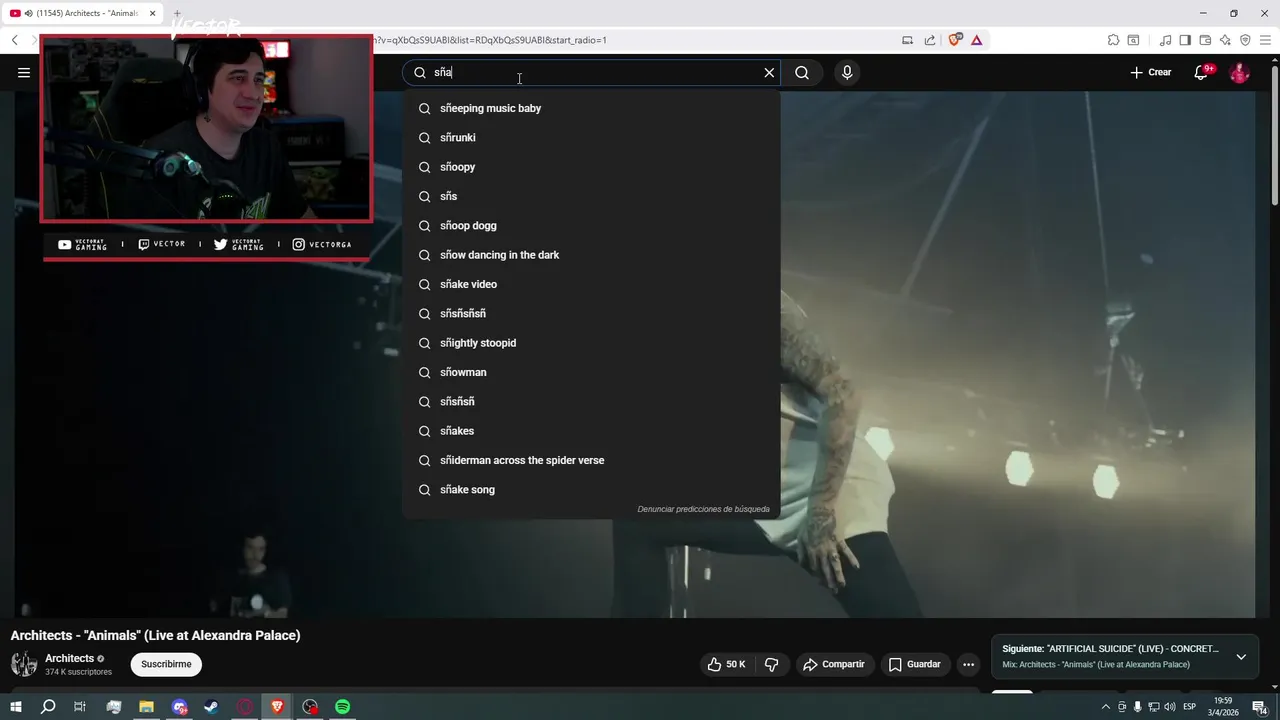The width and height of the screenshot is (1280, 720).
Task: Toggle the browser sidebar panel icon
Action: pyautogui.click(x=1185, y=40)
